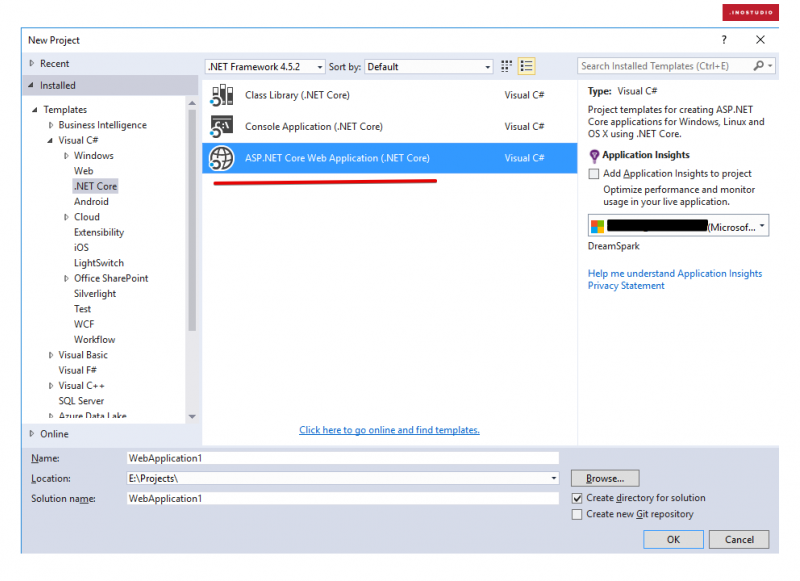Click the OK button
This screenshot has height=581, width=800.
(673, 540)
